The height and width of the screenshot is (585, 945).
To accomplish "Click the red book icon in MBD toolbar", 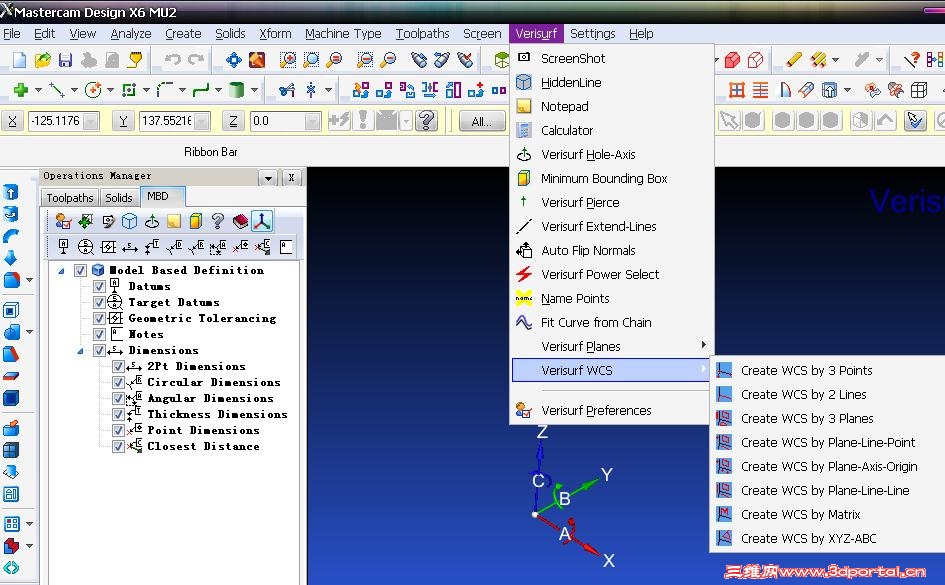I will 240,222.
